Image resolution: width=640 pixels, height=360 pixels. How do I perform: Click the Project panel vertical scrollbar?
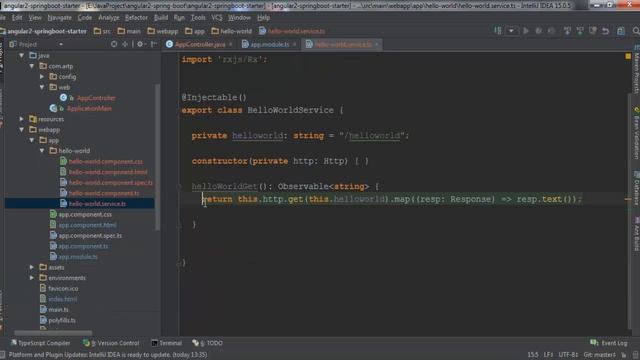tap(157, 157)
